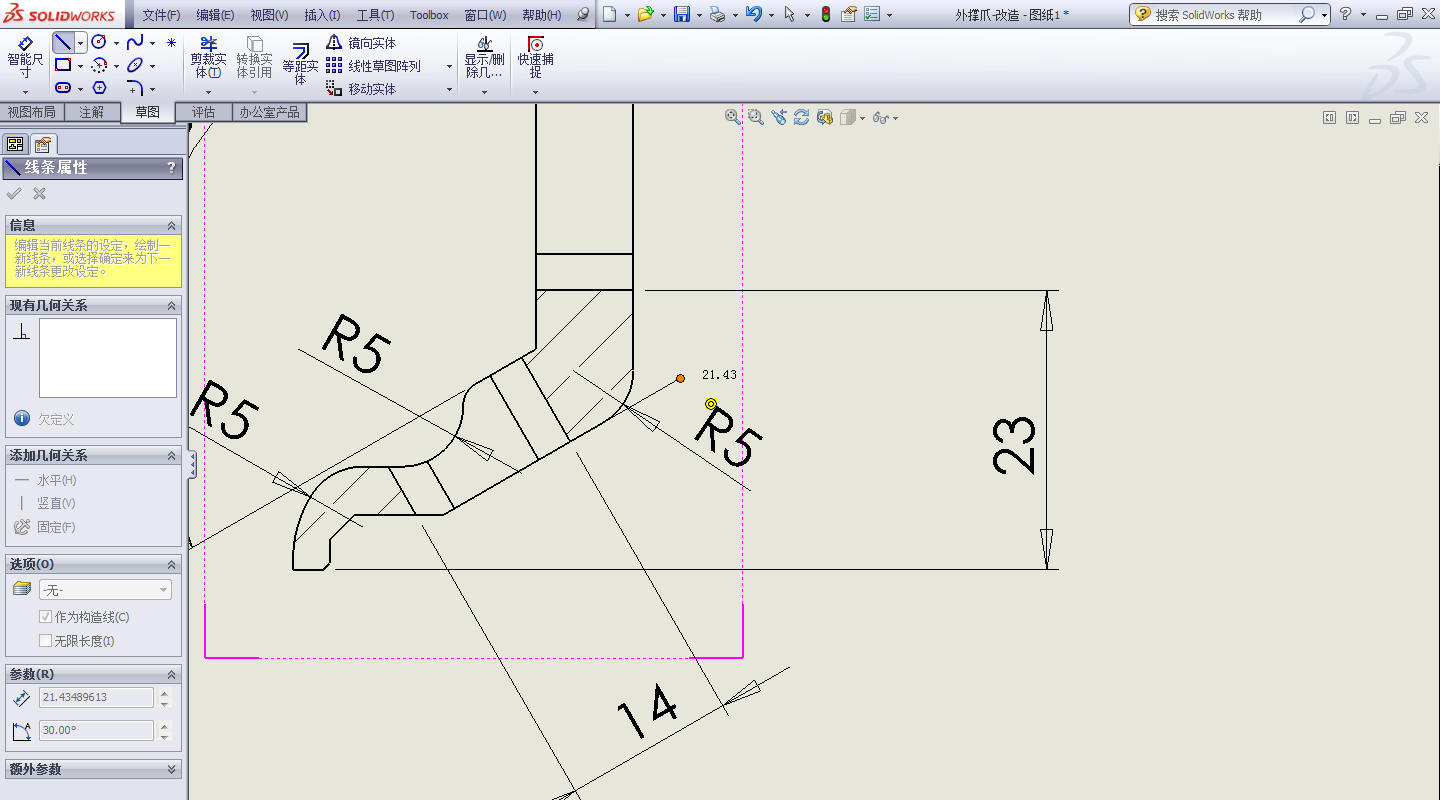The height and width of the screenshot is (800, 1440).
Task: Click the Undo icon
Action: point(753,14)
